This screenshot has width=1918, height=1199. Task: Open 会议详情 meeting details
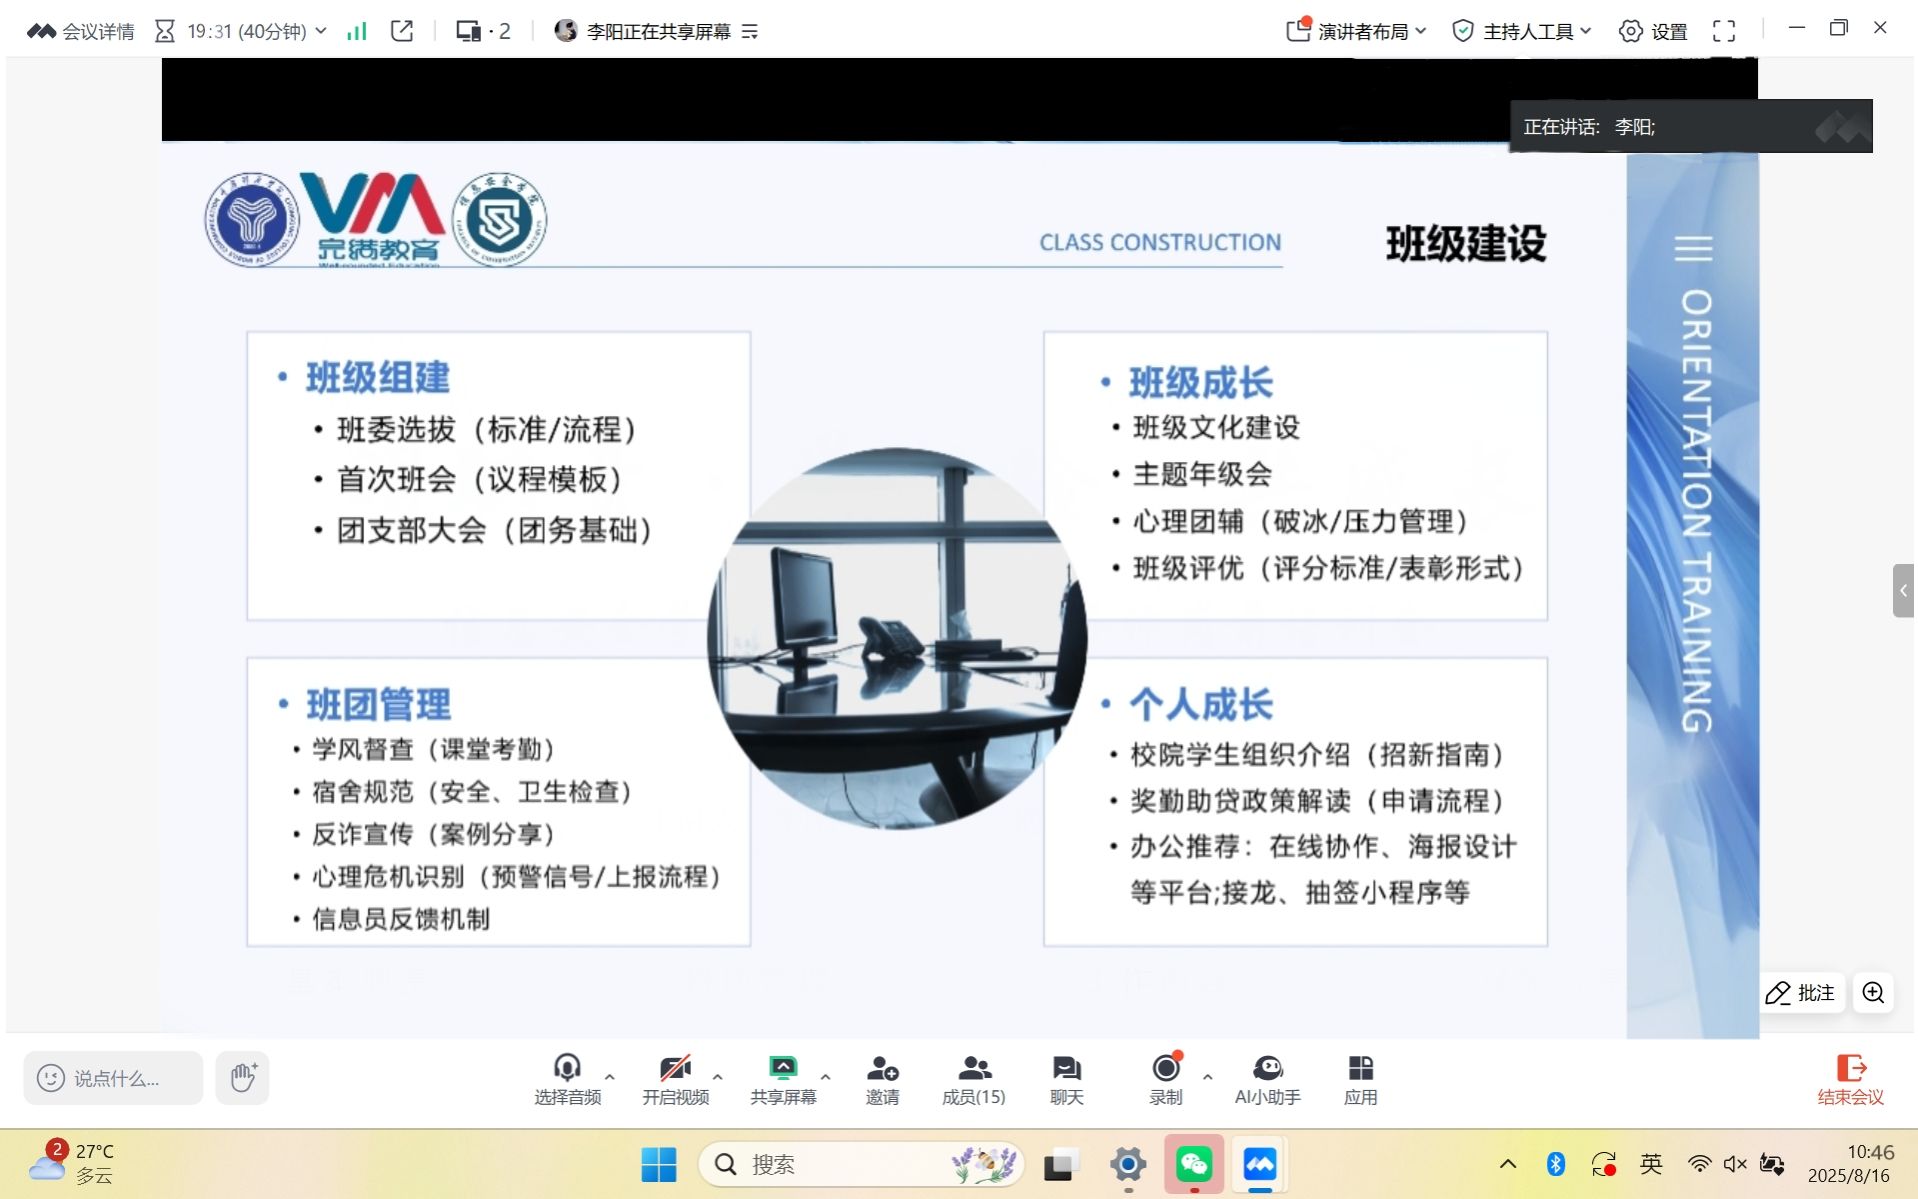tap(81, 31)
